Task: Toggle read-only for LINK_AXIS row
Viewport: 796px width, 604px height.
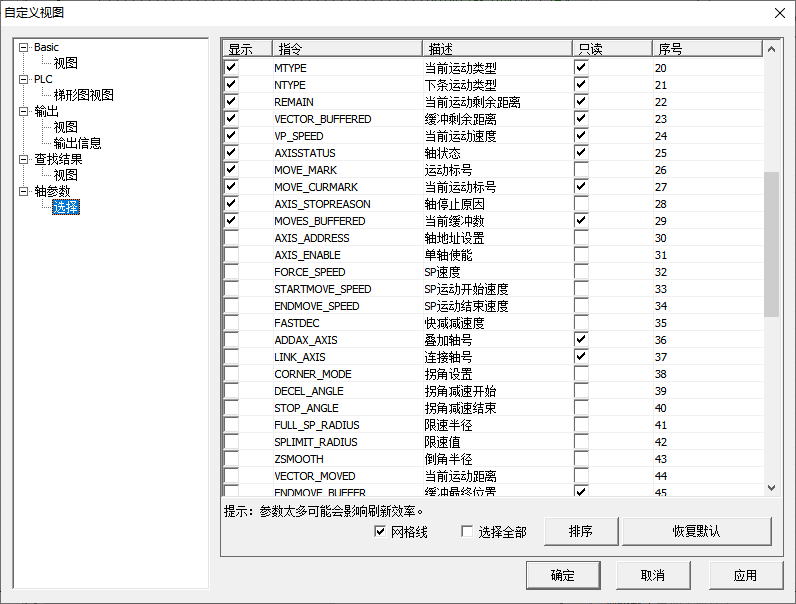Action: 582,356
